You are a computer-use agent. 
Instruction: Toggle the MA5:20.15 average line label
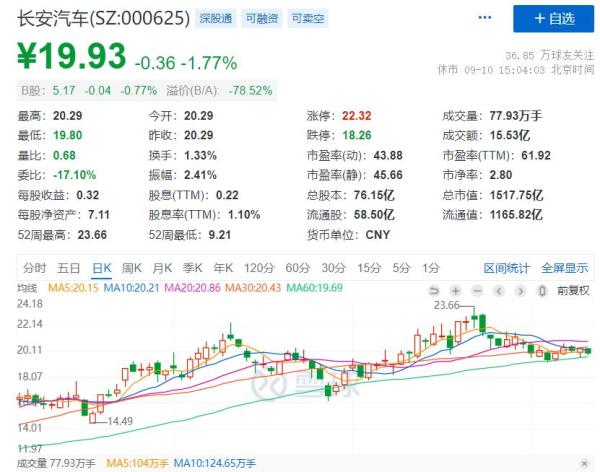(73, 288)
